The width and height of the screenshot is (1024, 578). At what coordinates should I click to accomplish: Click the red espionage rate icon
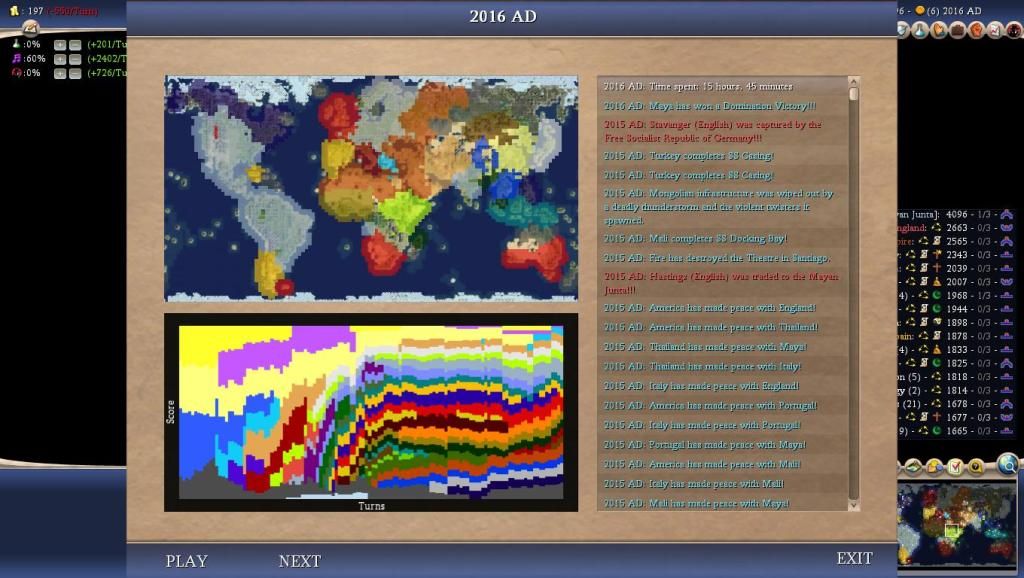click(16, 72)
